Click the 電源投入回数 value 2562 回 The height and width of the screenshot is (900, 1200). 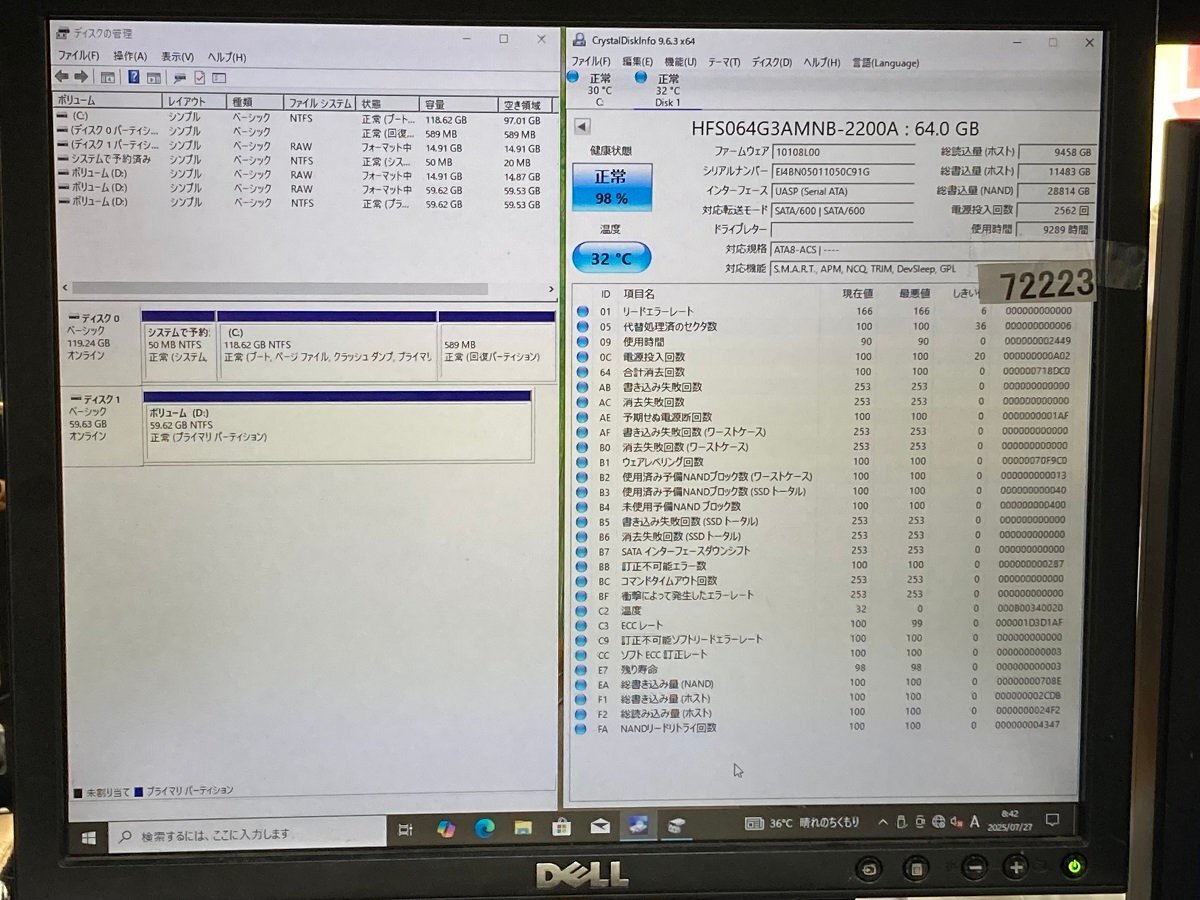pos(1056,211)
